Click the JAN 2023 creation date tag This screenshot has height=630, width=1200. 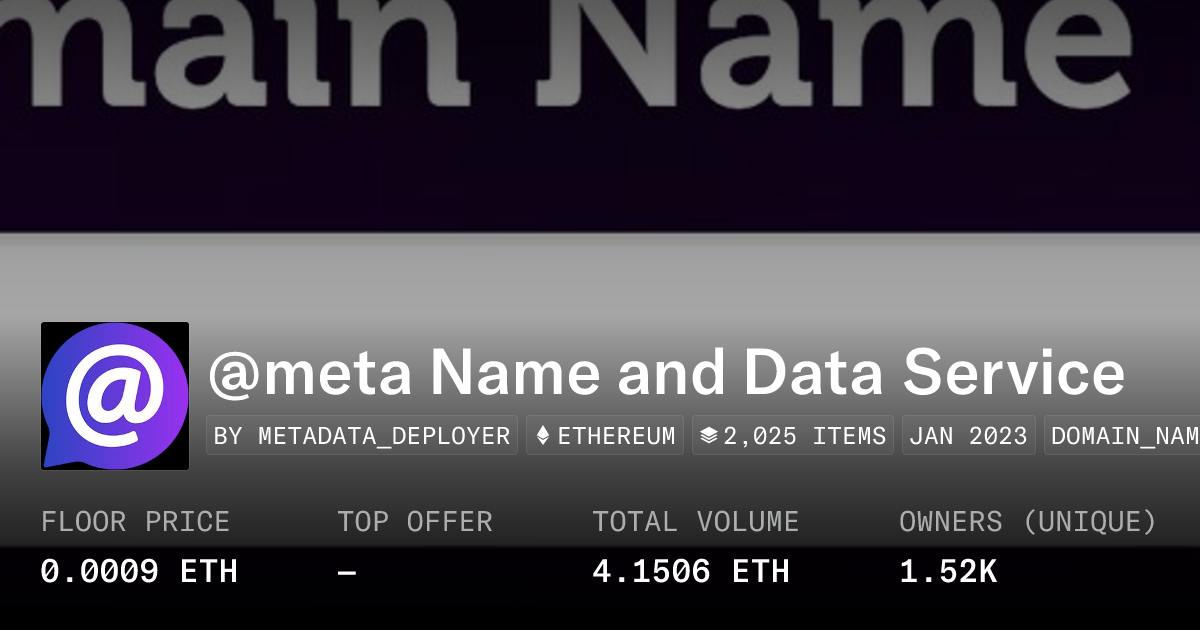point(968,436)
